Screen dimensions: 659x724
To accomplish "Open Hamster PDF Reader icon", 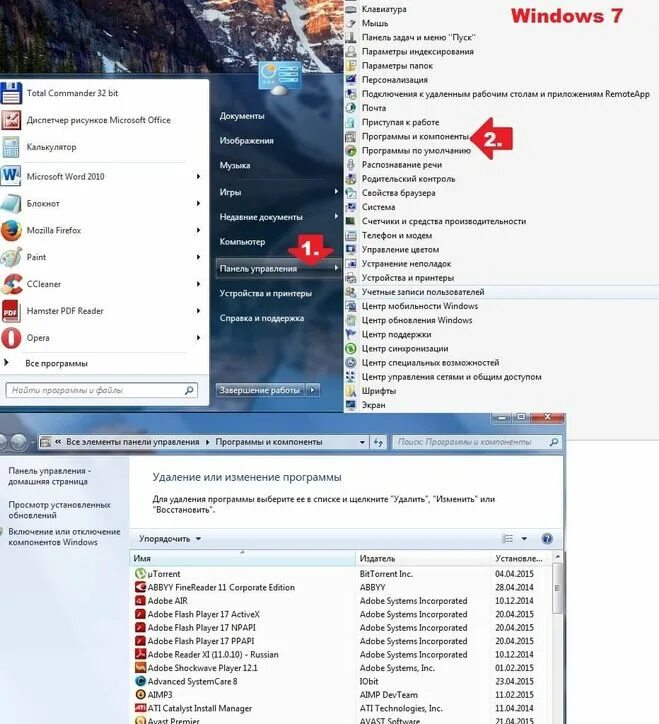I will click(11, 311).
